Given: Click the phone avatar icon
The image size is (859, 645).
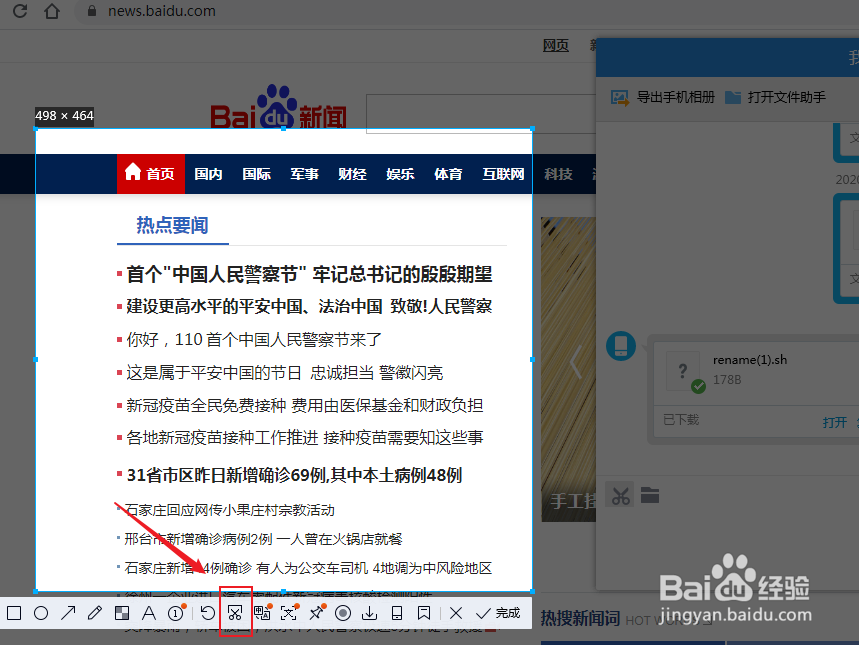Looking at the screenshot, I should (621, 346).
